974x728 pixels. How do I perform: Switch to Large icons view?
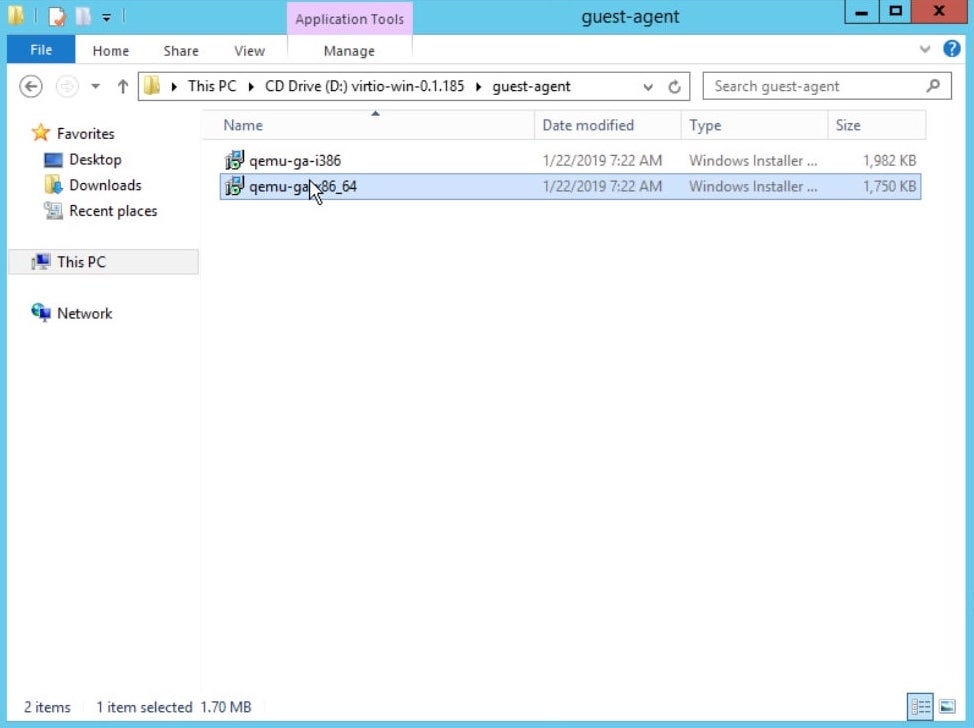[x=946, y=707]
